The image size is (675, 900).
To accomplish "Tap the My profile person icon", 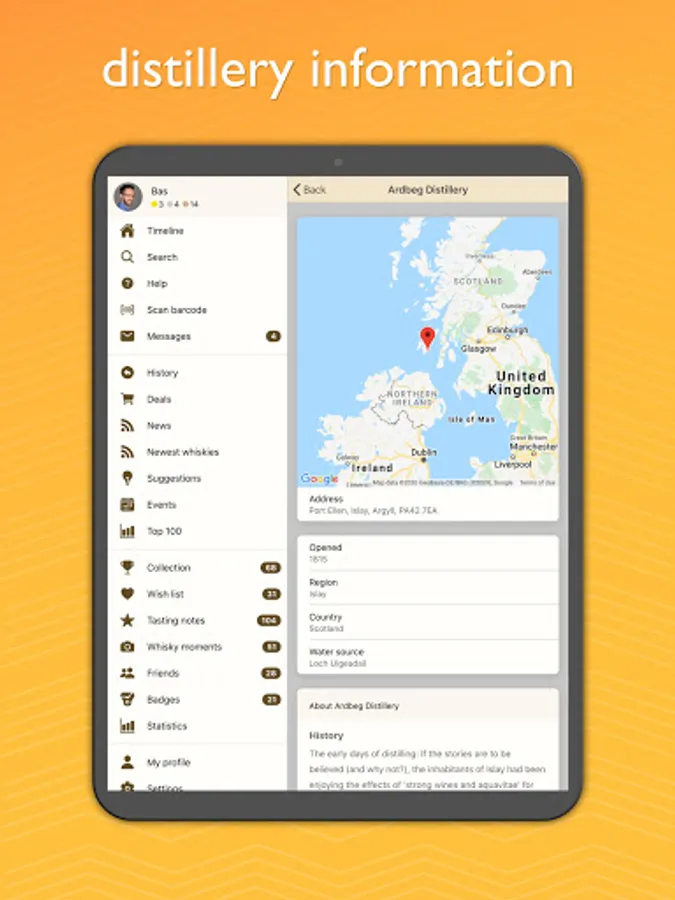I will (x=127, y=762).
